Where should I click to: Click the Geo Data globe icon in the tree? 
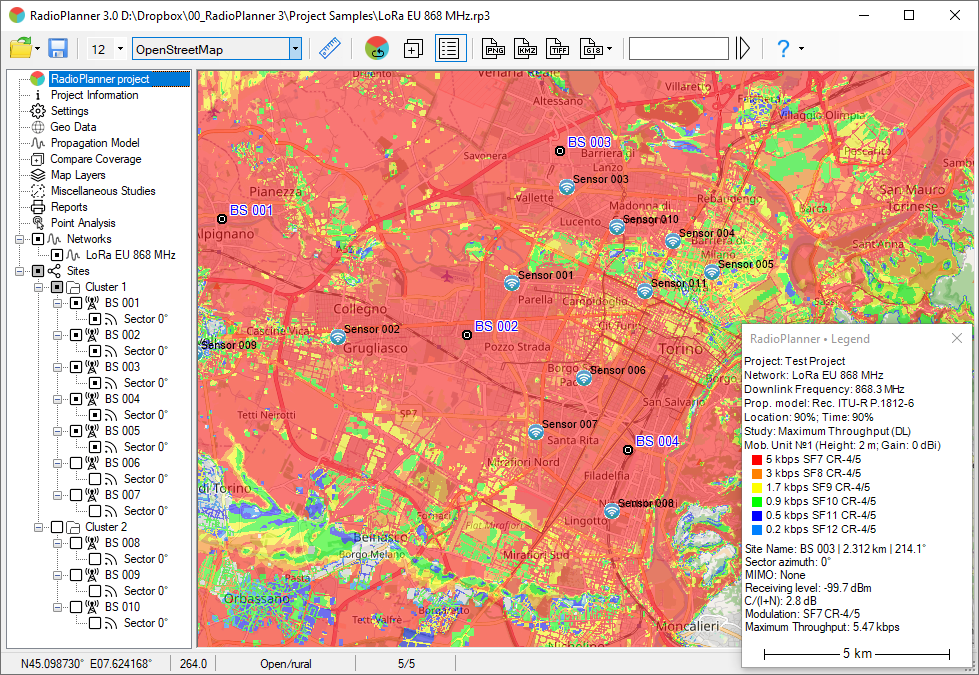(x=38, y=127)
